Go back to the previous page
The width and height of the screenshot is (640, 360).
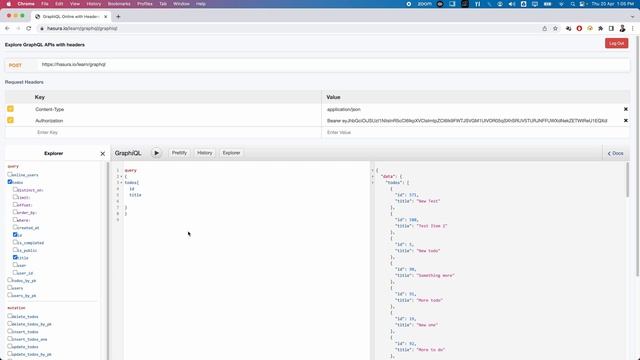click(x=7, y=29)
